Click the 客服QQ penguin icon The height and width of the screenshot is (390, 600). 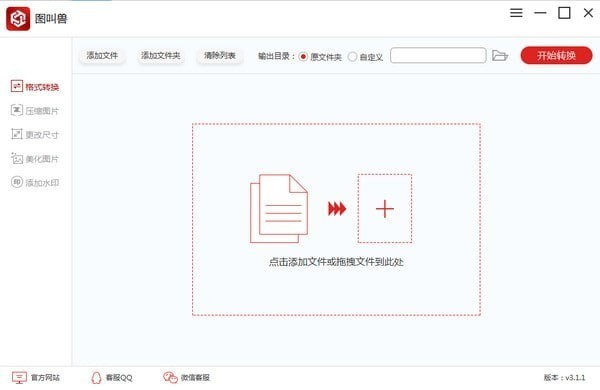[96, 377]
